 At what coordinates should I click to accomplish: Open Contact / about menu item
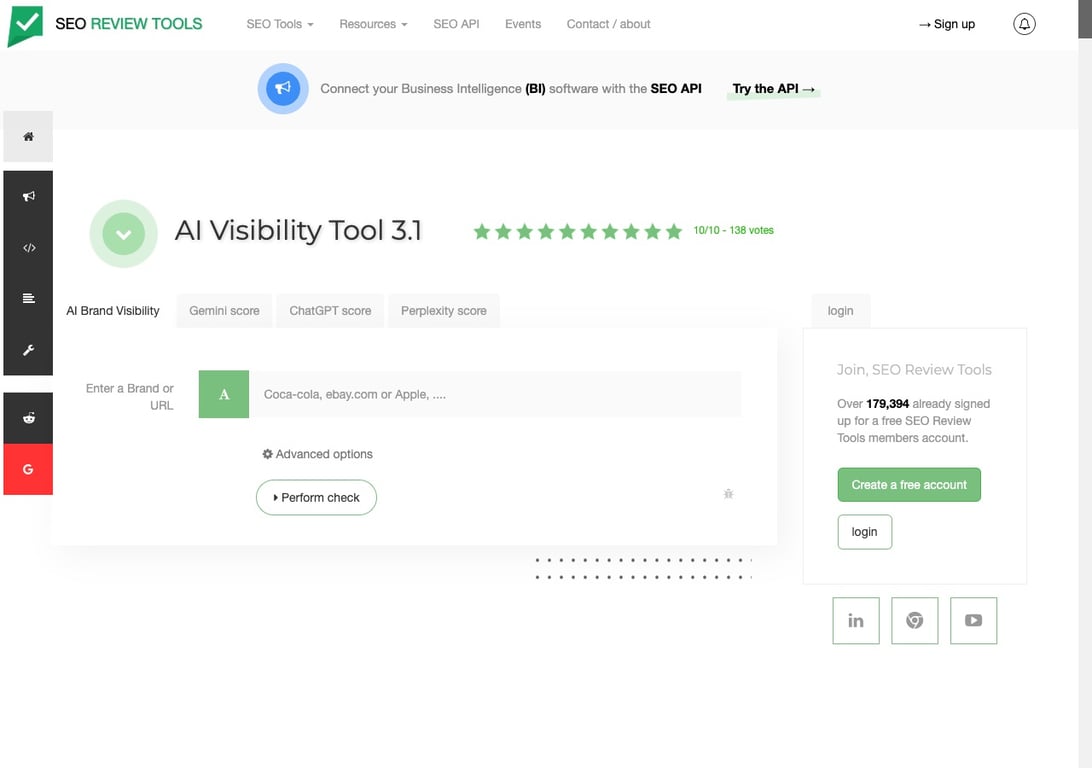(x=609, y=24)
